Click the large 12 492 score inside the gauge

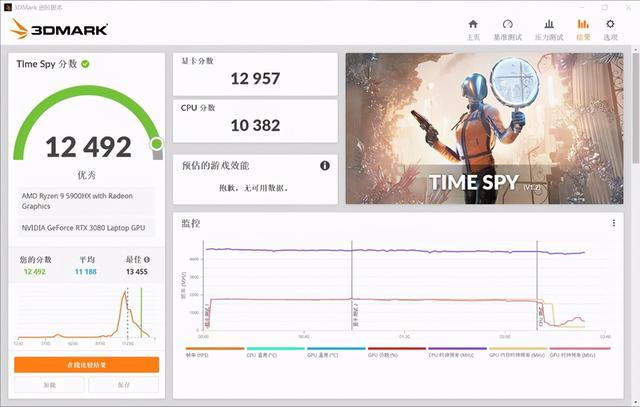click(88, 147)
